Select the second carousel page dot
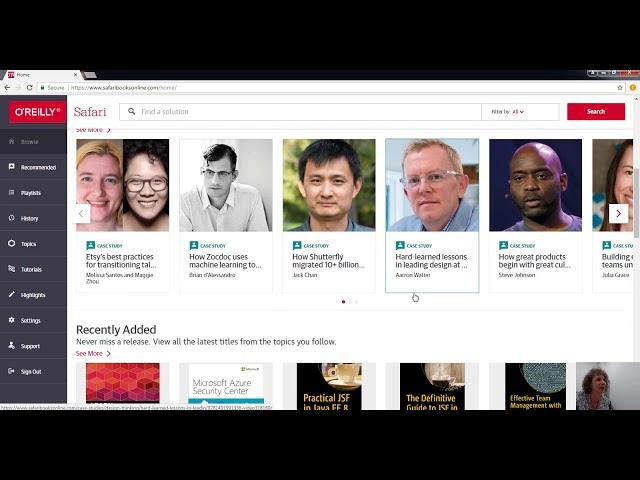640x480 pixels. tap(350, 302)
